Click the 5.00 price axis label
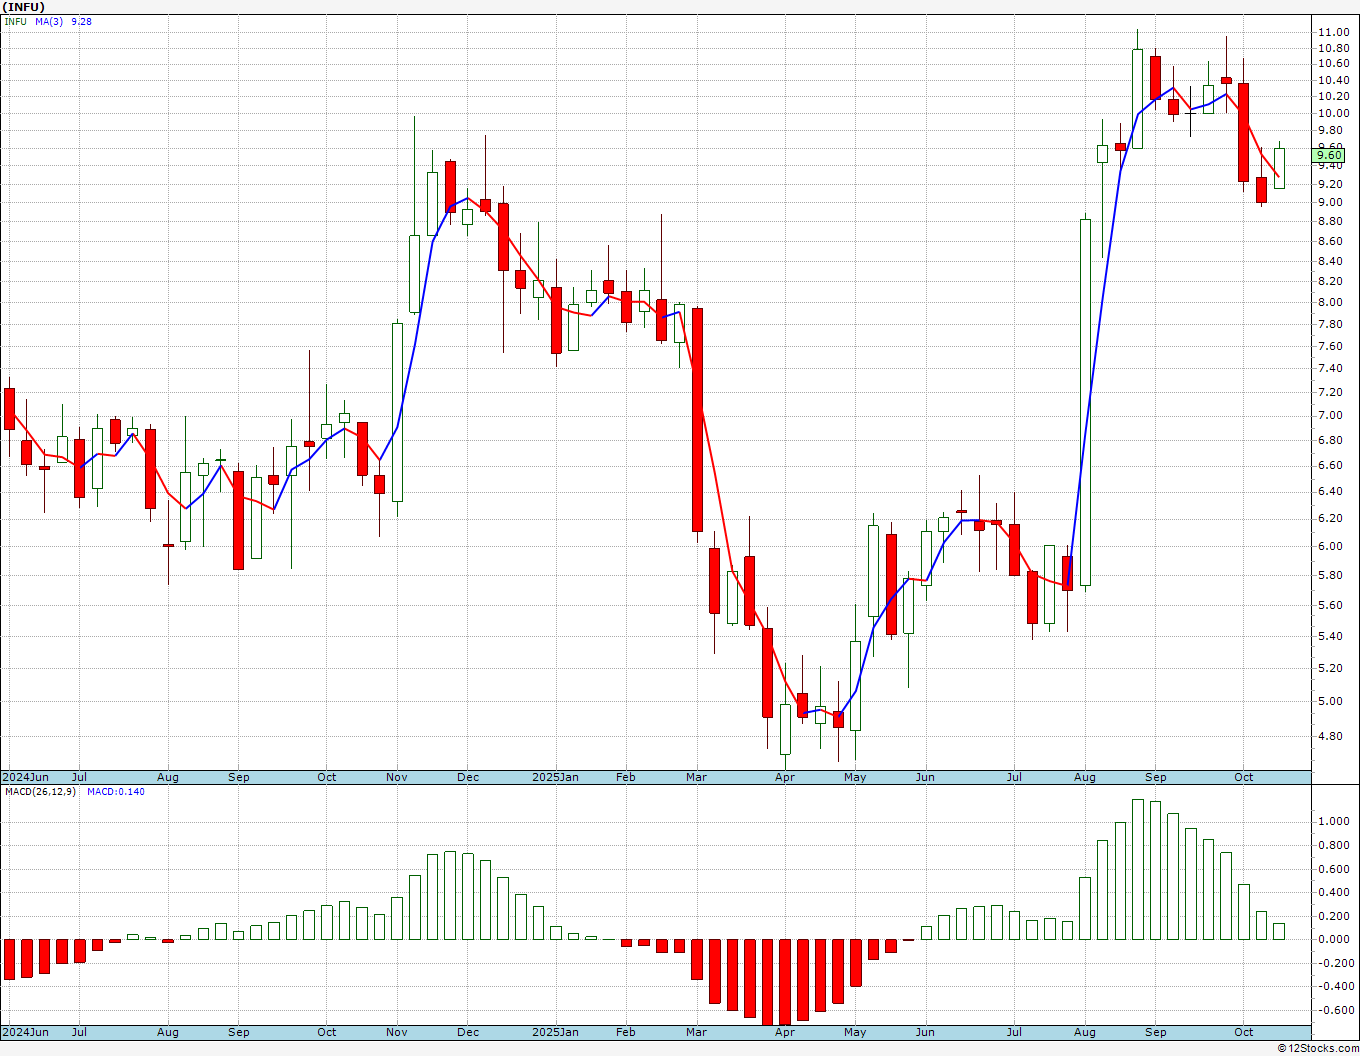This screenshot has width=1360, height=1056. (x=1330, y=701)
